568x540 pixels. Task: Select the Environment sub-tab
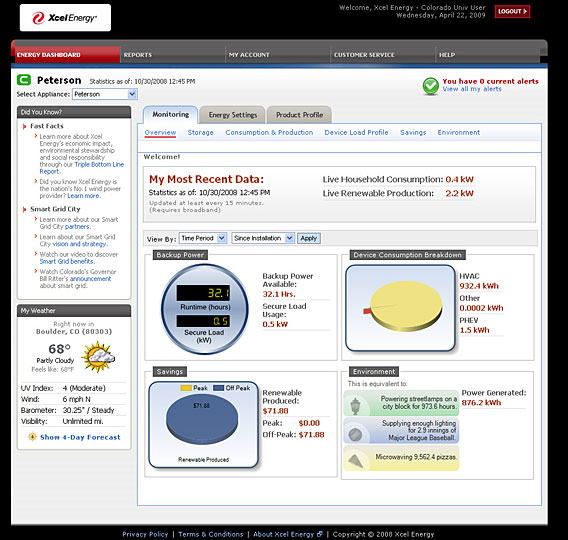[459, 133]
